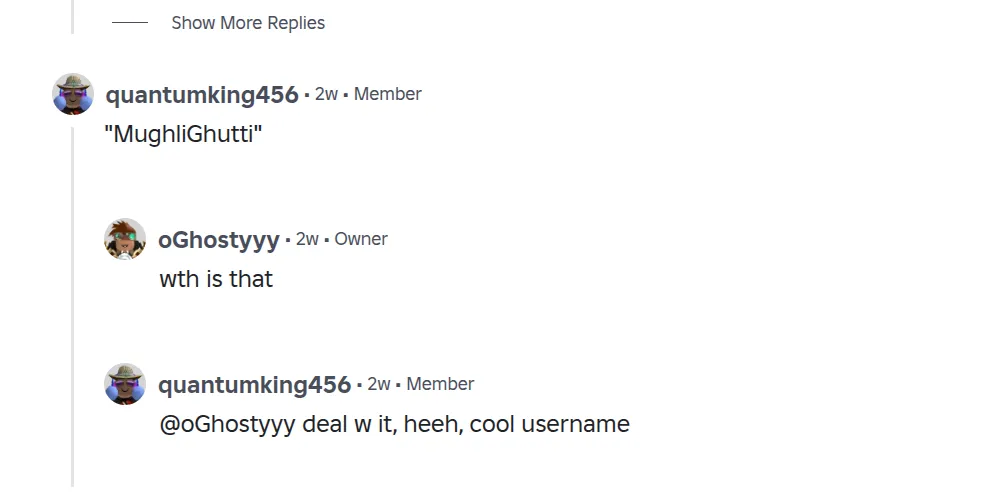Click the 2w timestamp on the "MughliGhutti" comment
The width and height of the screenshot is (986, 502).
pyautogui.click(x=326, y=94)
